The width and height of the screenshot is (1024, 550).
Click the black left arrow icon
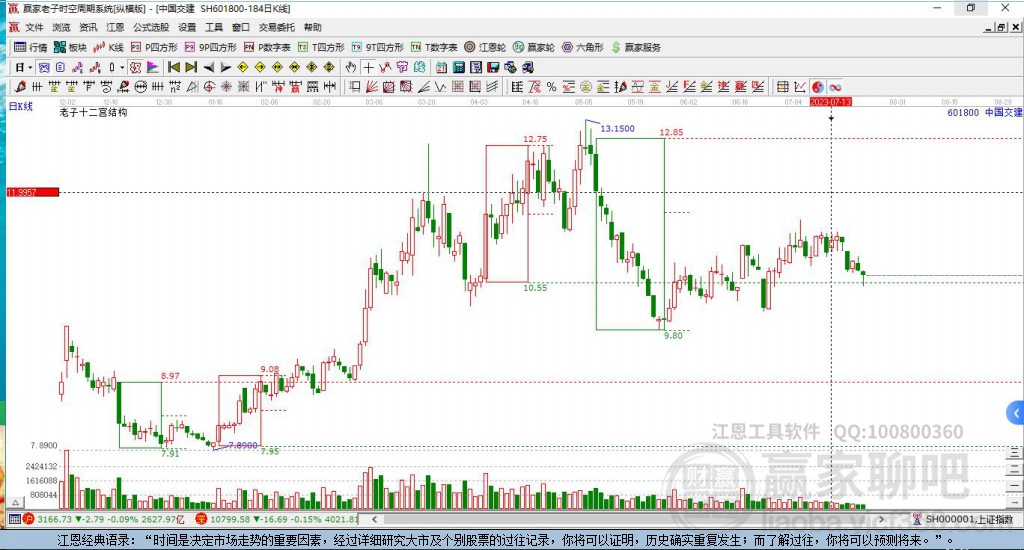pyautogui.click(x=209, y=67)
